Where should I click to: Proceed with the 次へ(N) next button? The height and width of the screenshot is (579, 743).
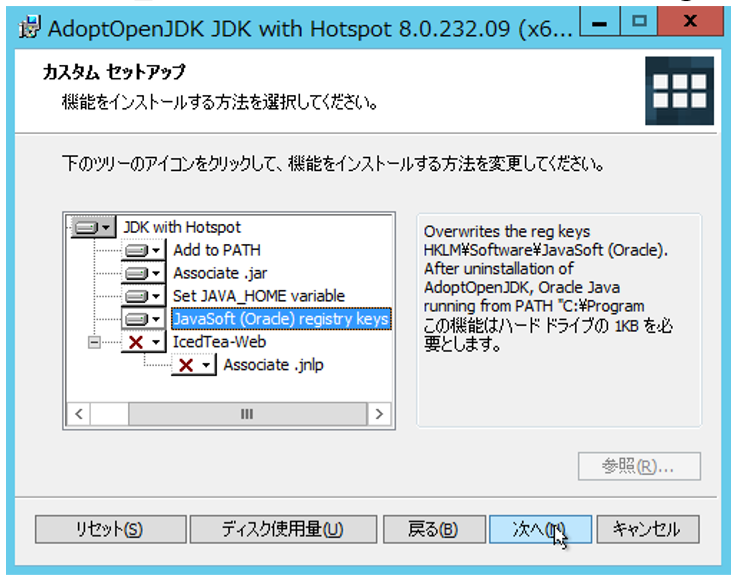540,529
